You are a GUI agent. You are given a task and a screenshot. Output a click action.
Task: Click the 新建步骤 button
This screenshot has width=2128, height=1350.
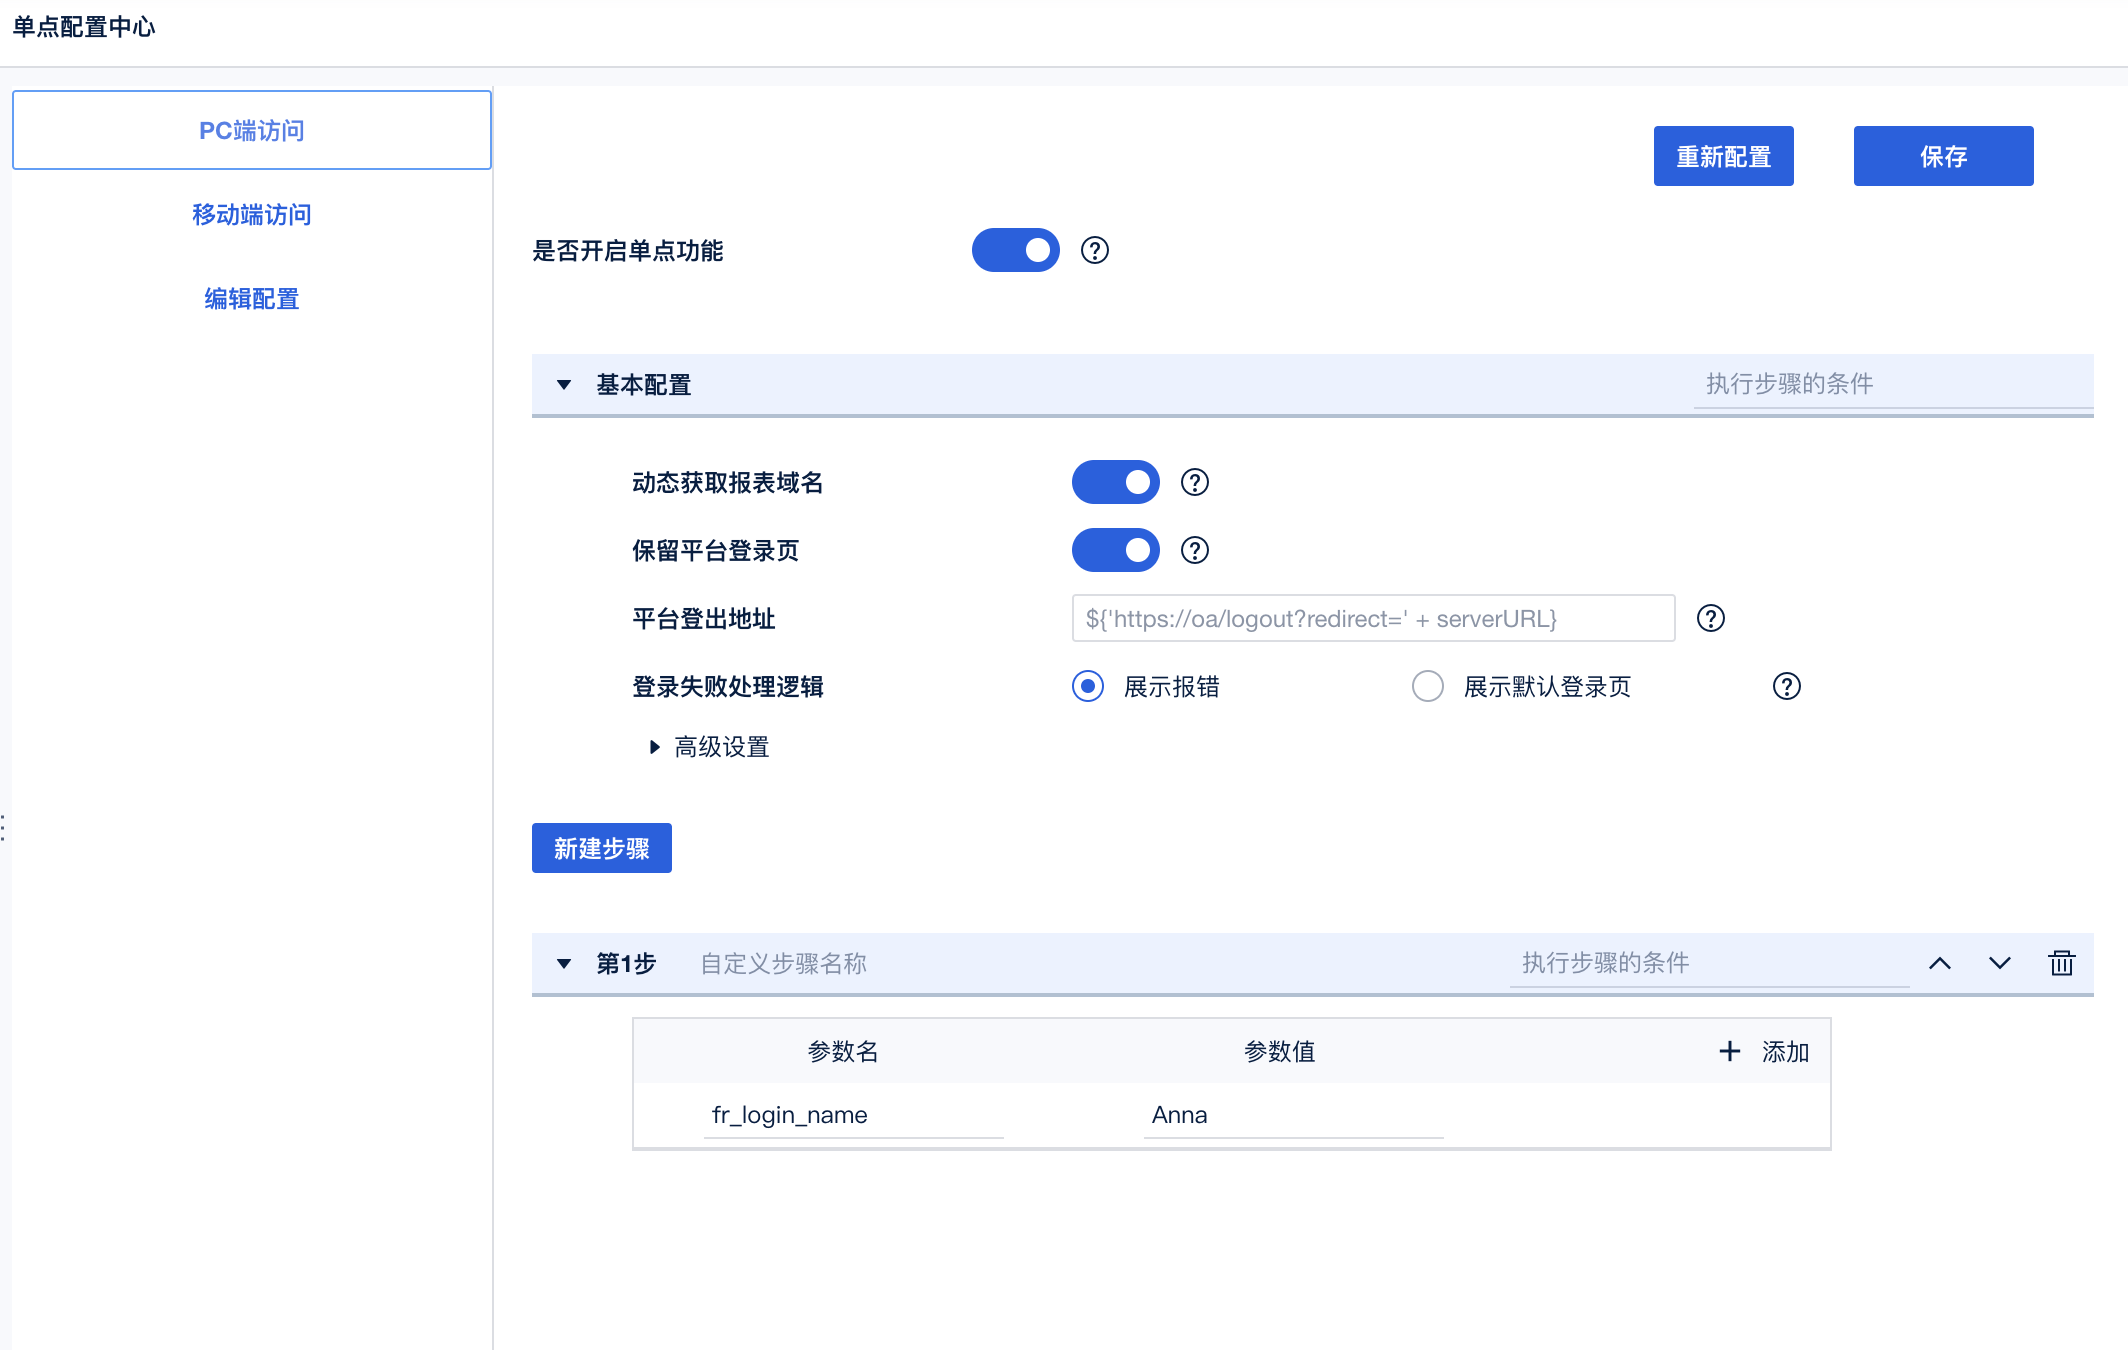pos(602,848)
